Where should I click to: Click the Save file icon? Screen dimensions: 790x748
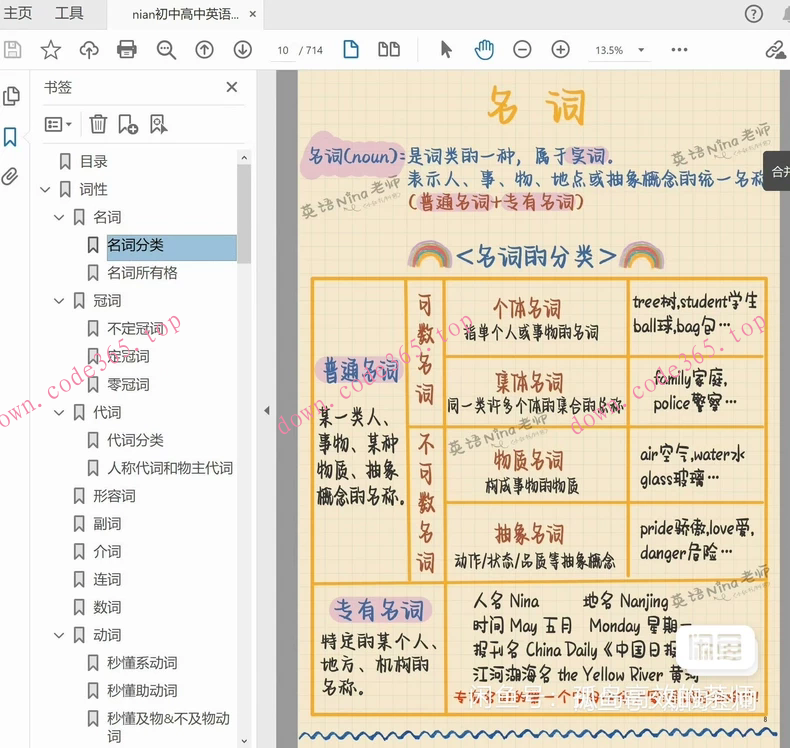[x=13, y=50]
